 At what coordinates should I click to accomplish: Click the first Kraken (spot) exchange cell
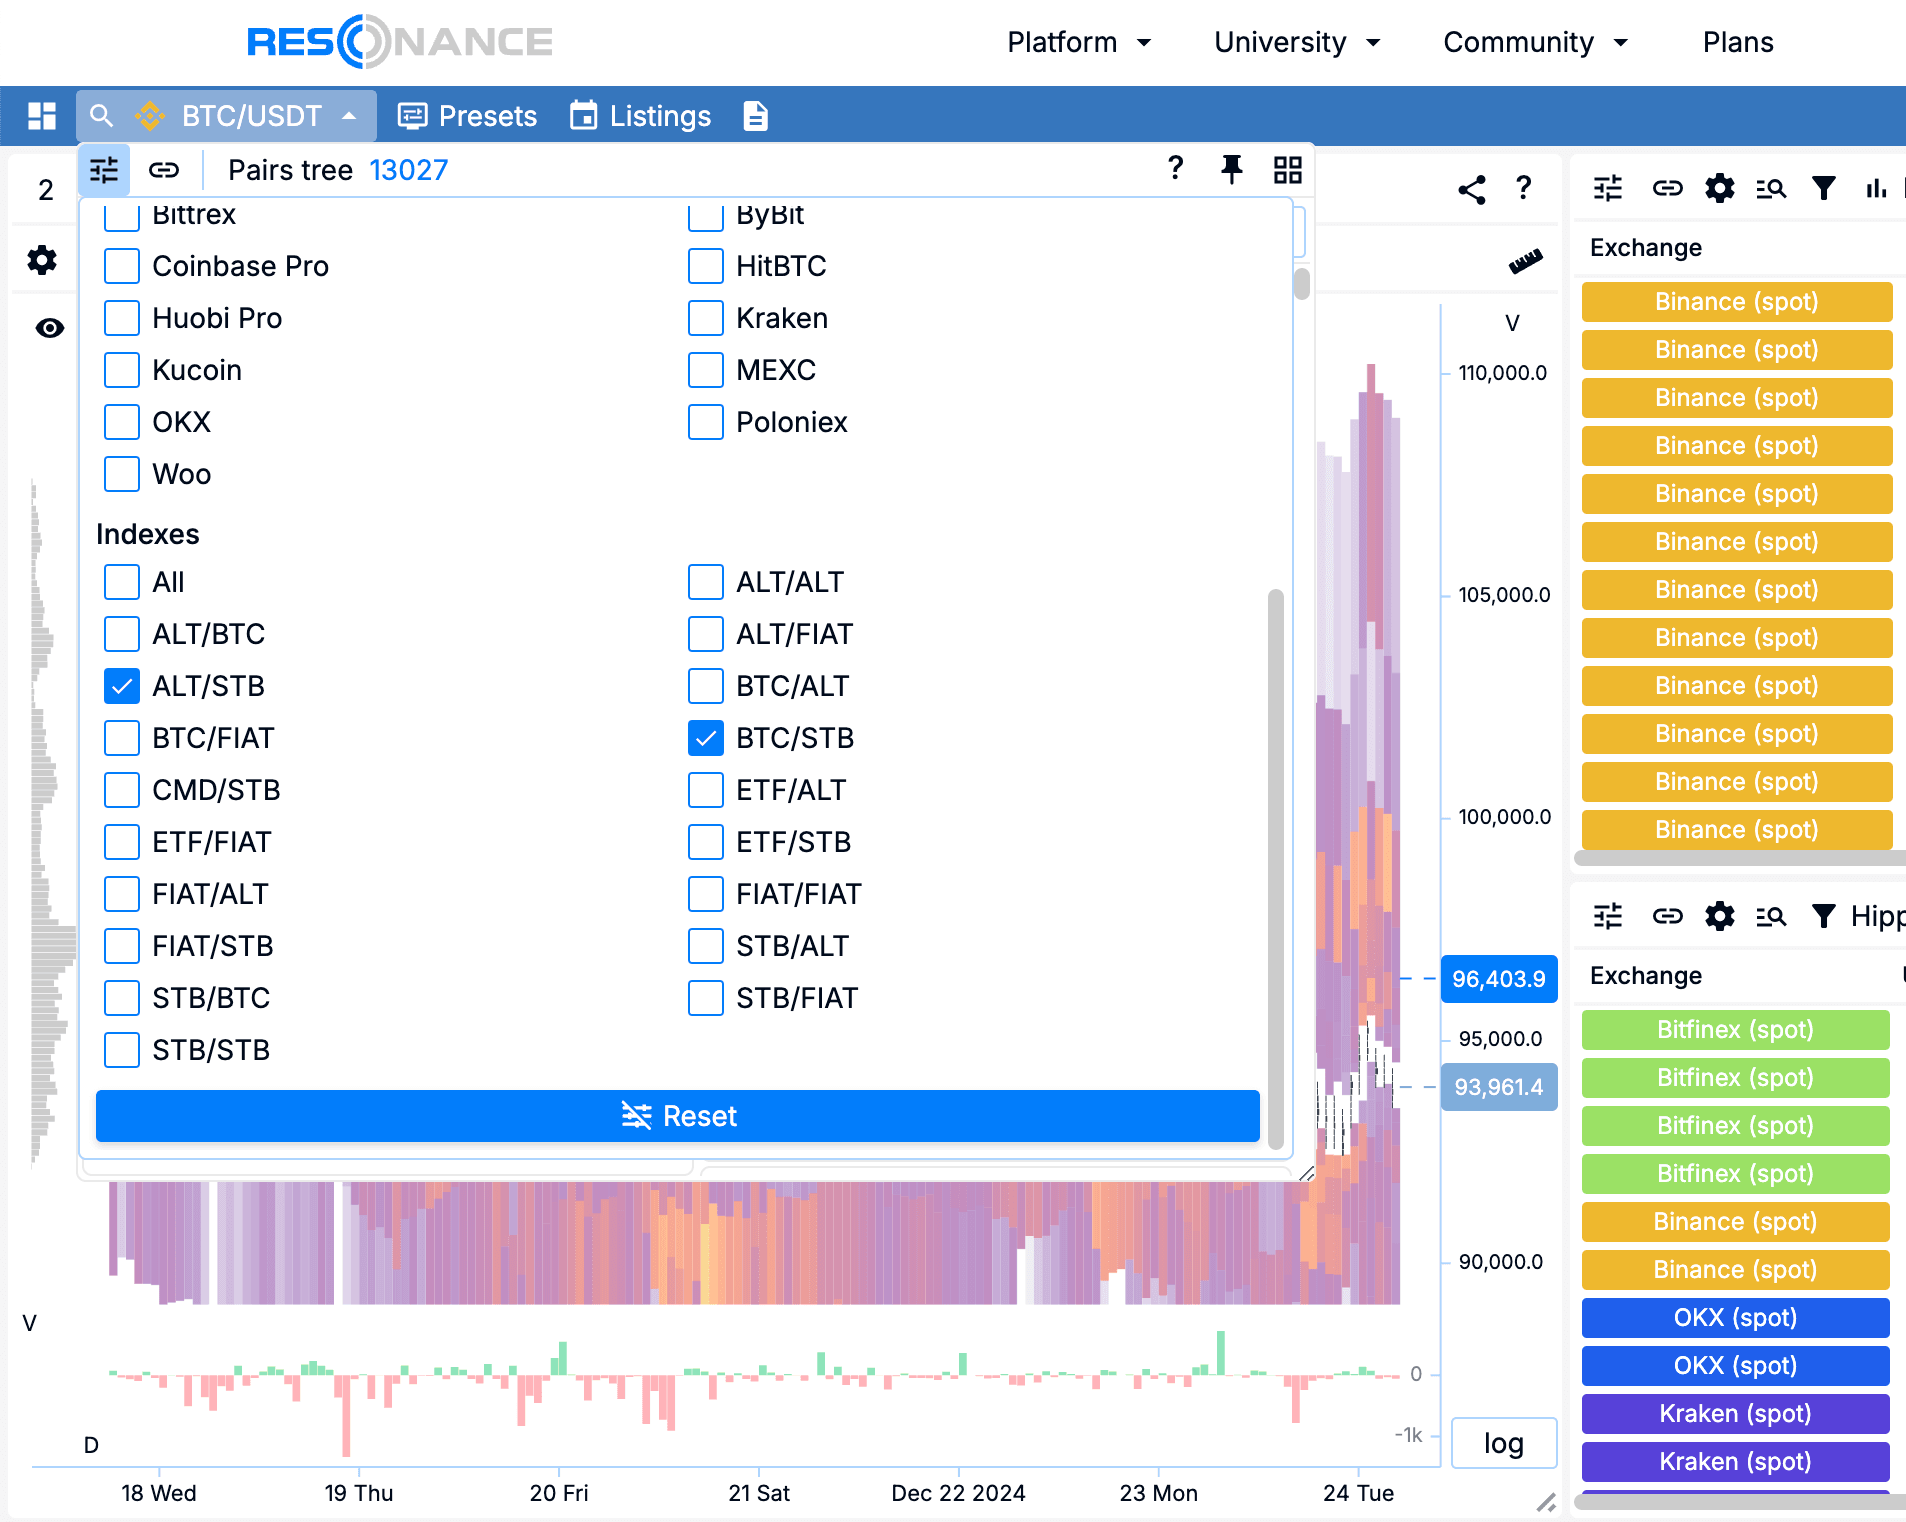(1735, 1414)
